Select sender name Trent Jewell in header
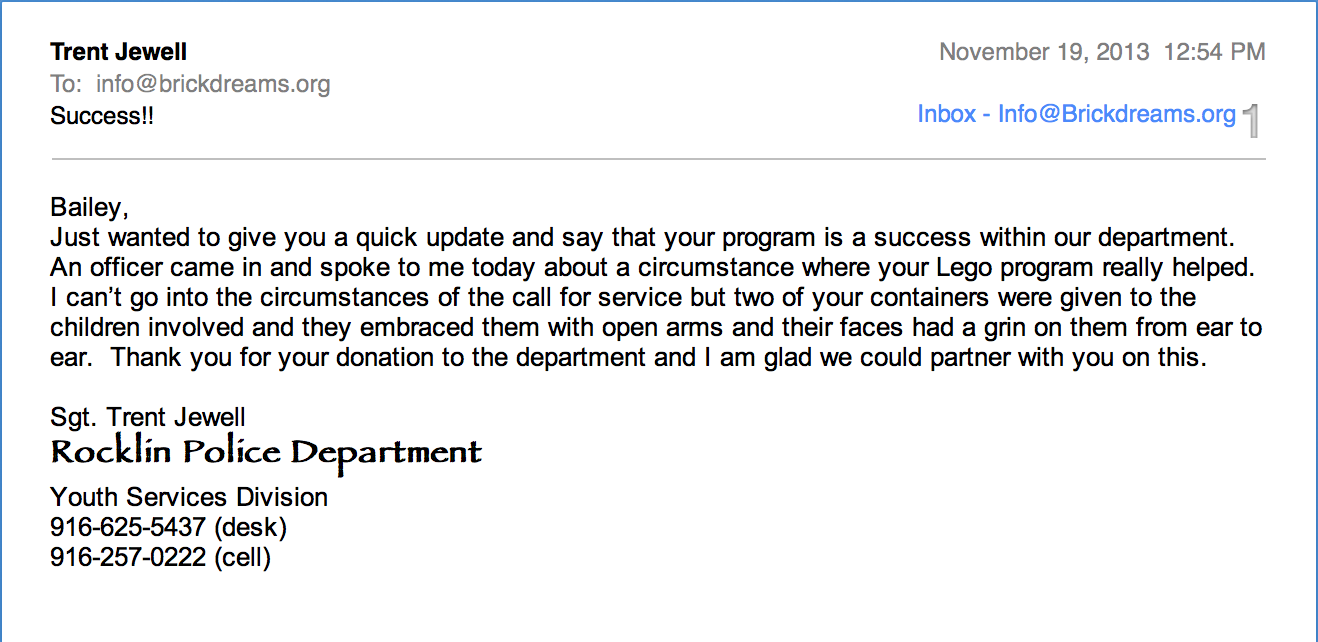 (118, 52)
